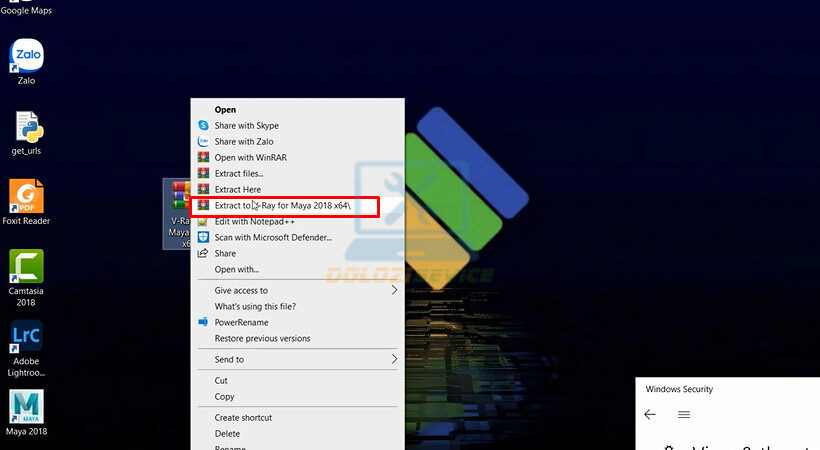The width and height of the screenshot is (820, 450).
Task: Click Restore previous versions
Action: click(262, 338)
